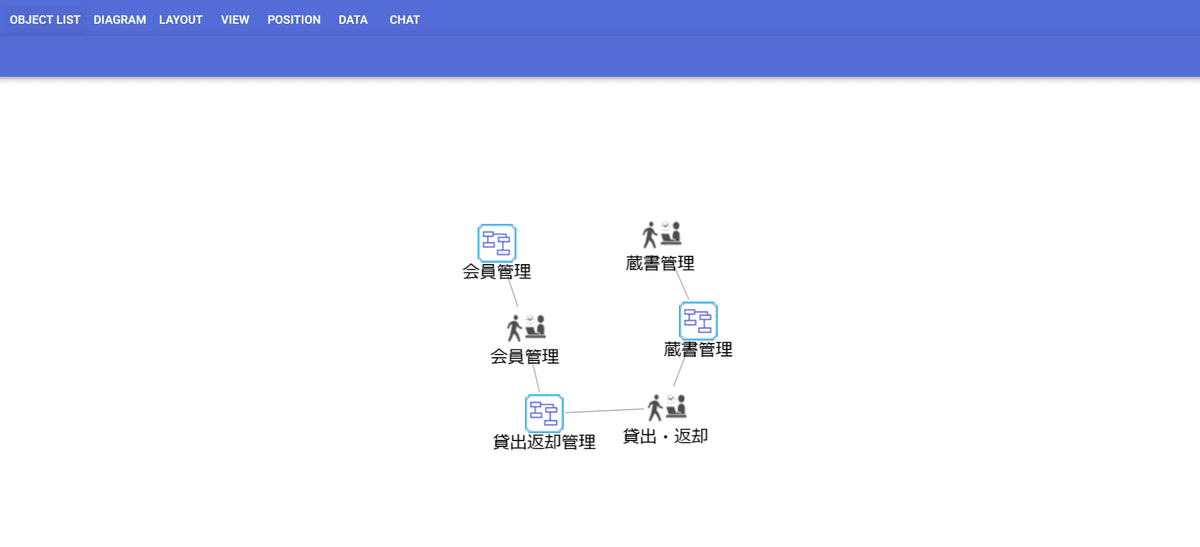
Task: Open the LAYOUT menu
Action: click(x=181, y=20)
